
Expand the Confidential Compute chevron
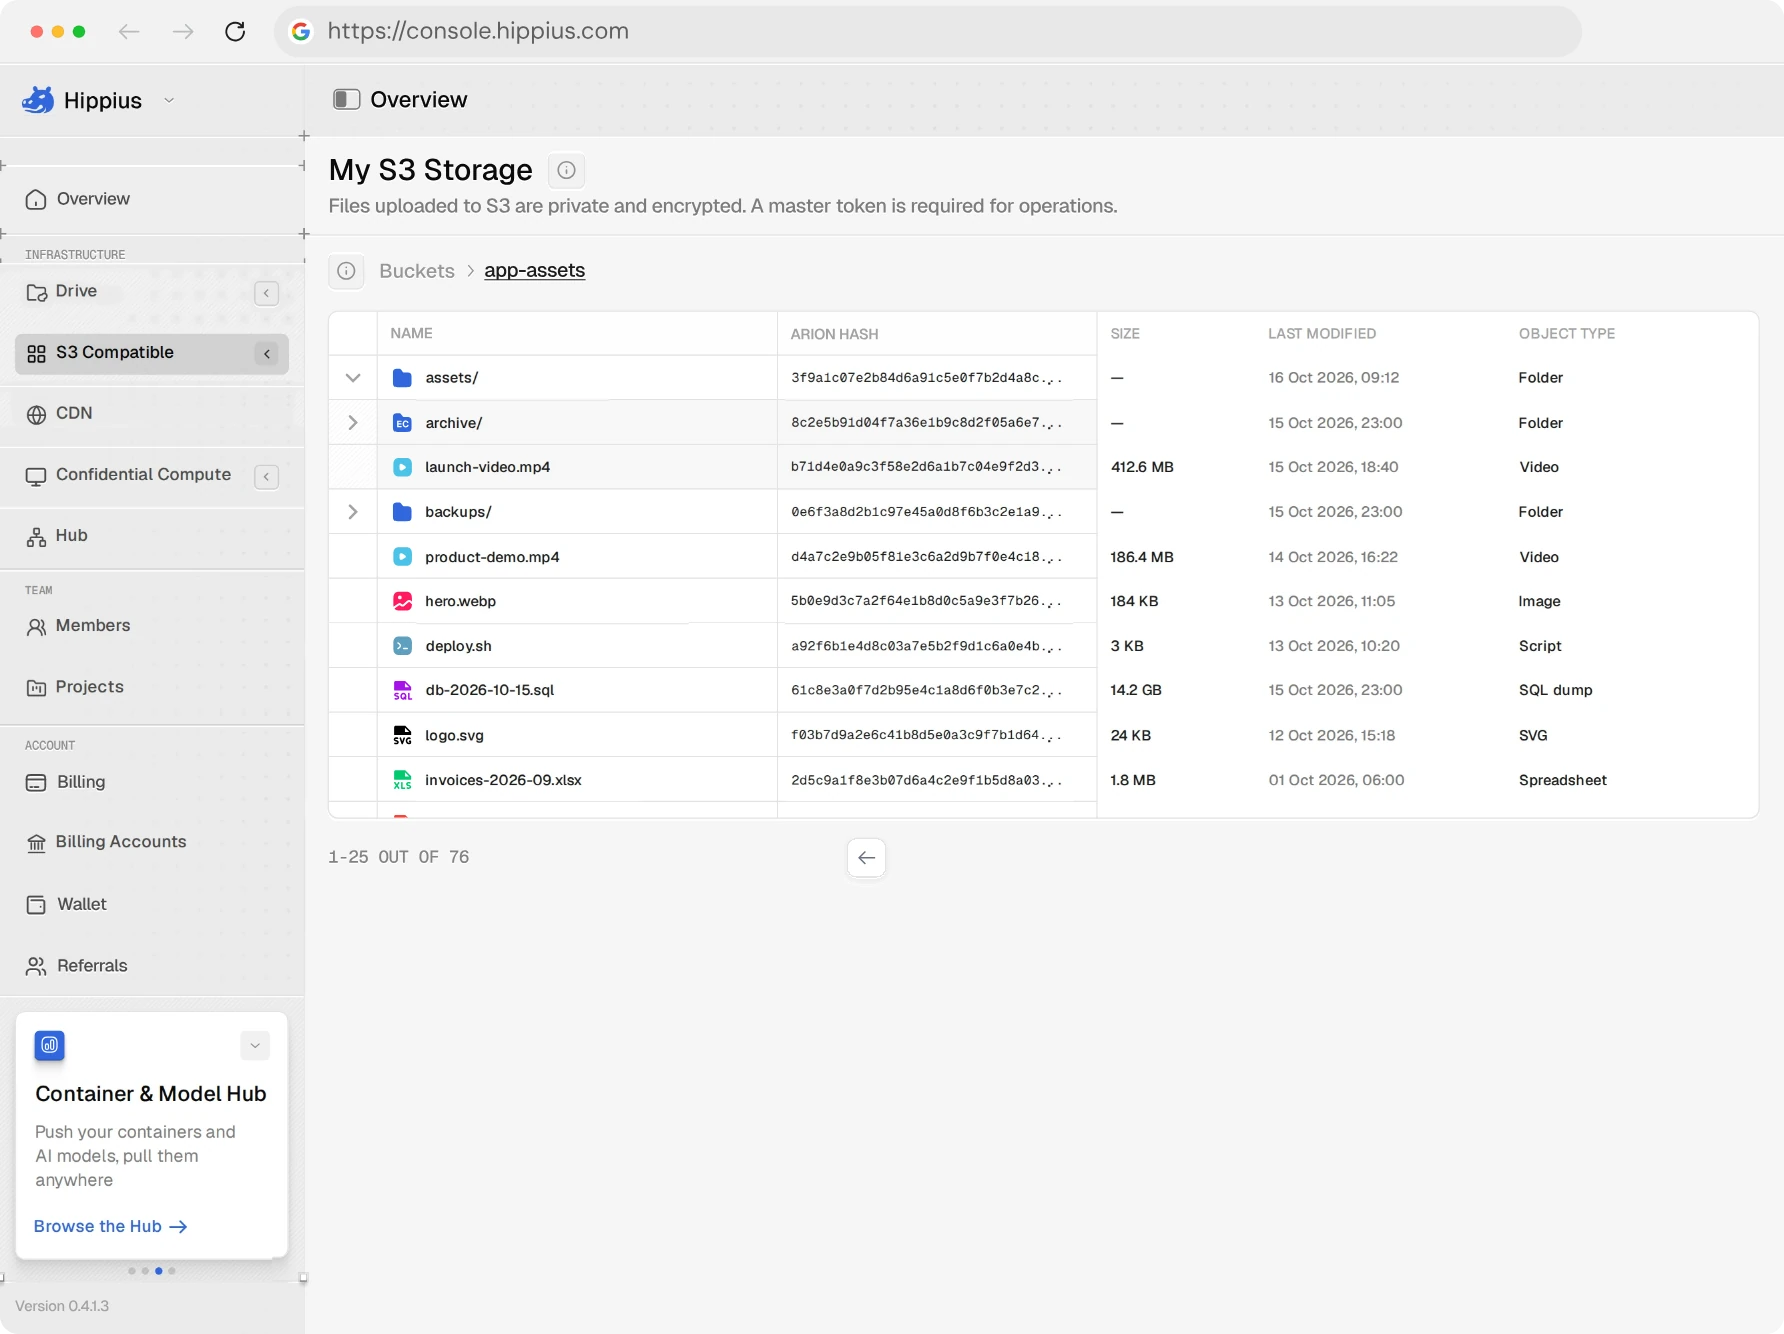click(266, 477)
